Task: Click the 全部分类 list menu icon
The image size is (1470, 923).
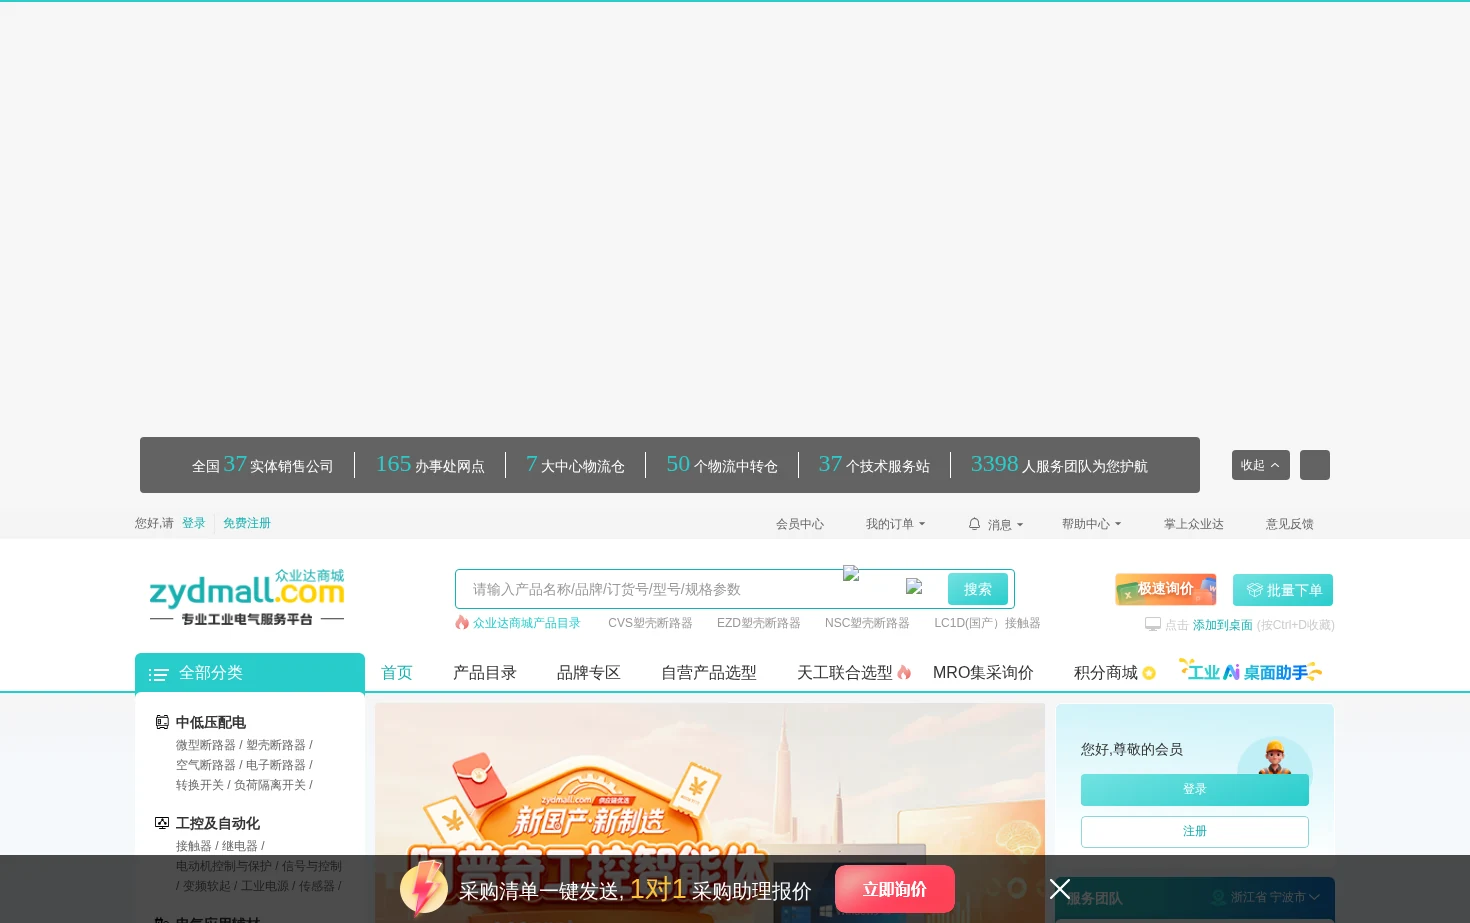Action: click(x=158, y=675)
